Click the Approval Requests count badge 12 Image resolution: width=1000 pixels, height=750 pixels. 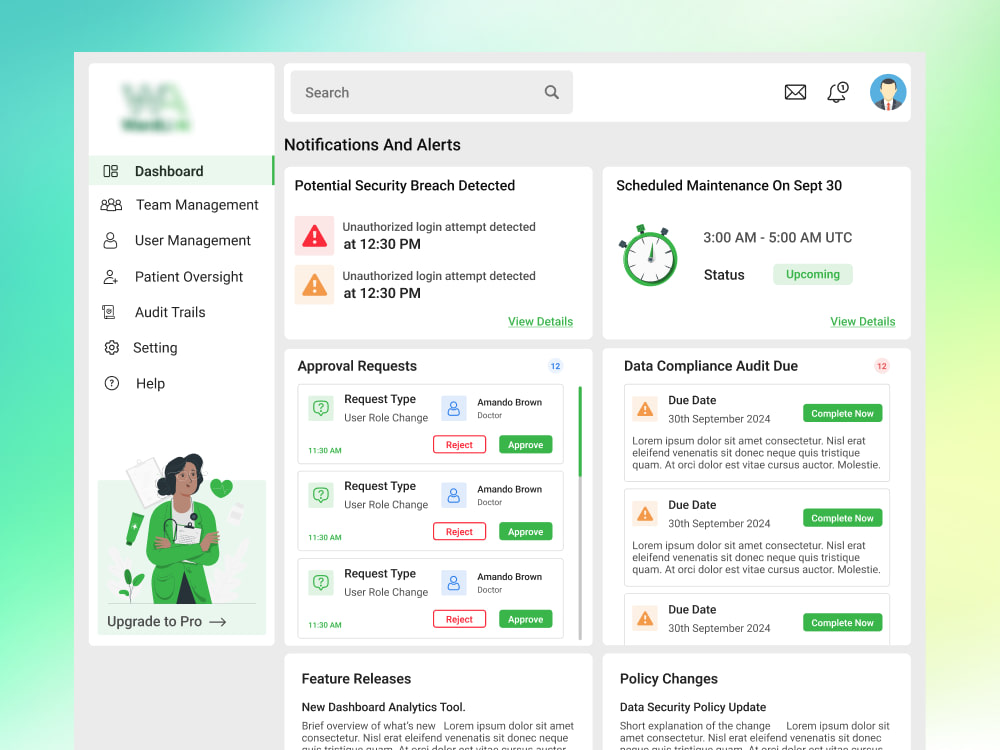(x=555, y=366)
